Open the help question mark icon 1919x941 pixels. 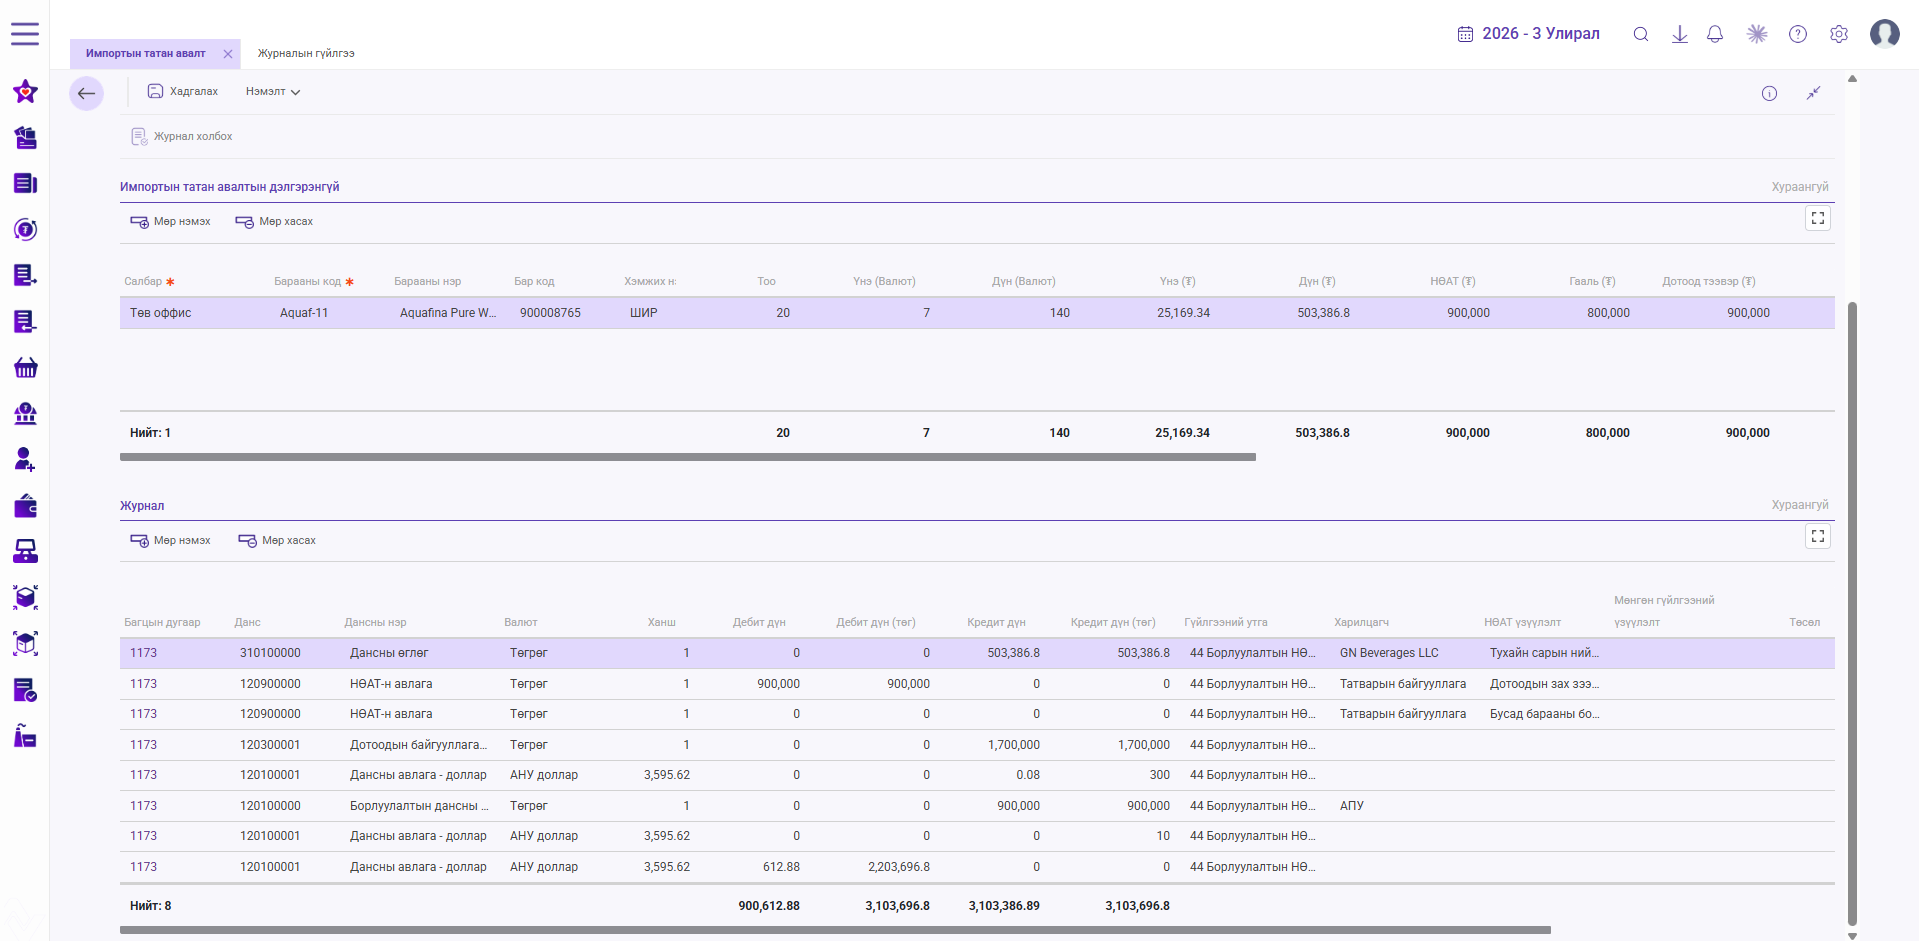[1797, 34]
